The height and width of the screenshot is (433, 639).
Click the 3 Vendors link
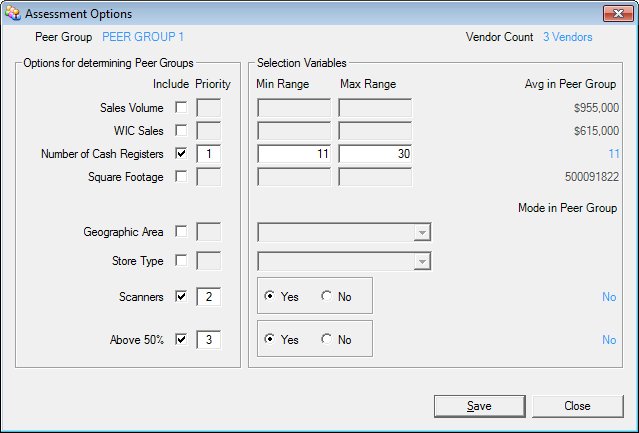pos(568,37)
